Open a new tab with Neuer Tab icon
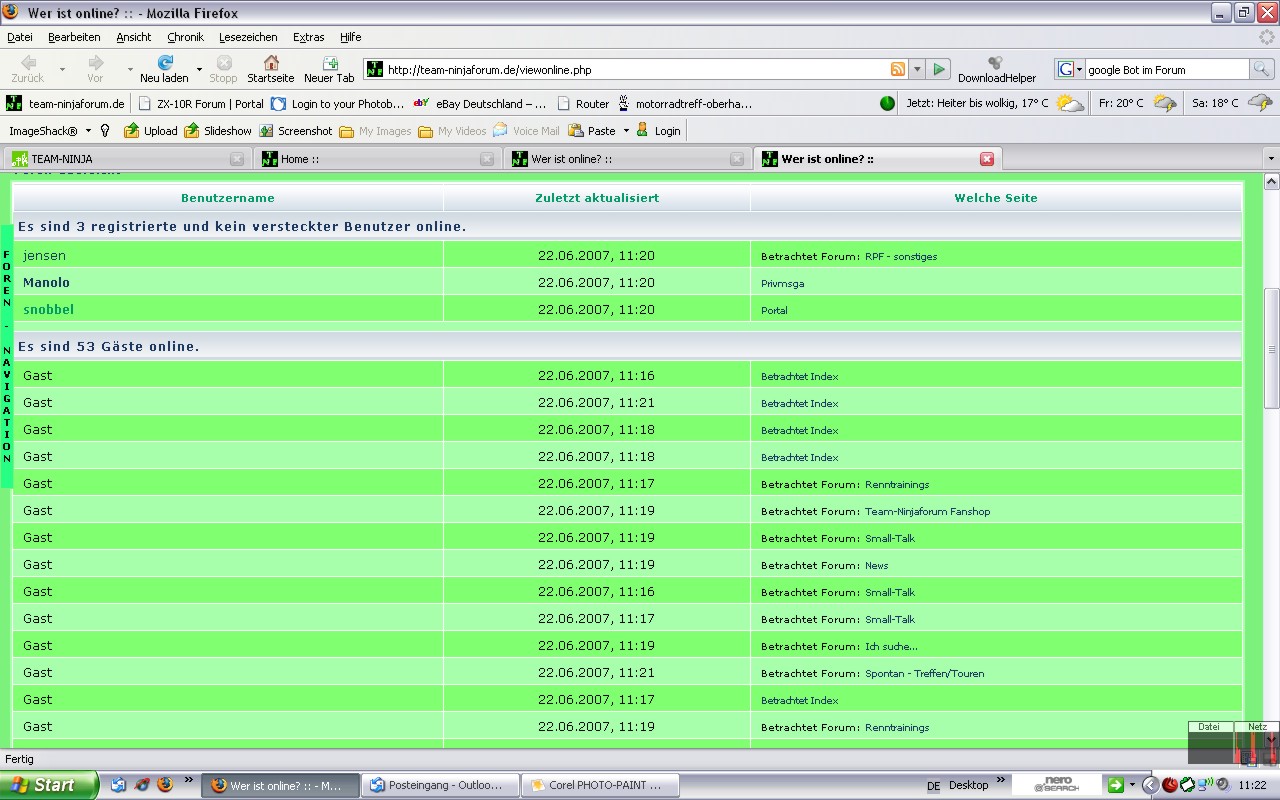This screenshot has width=1280, height=800. click(x=329, y=63)
